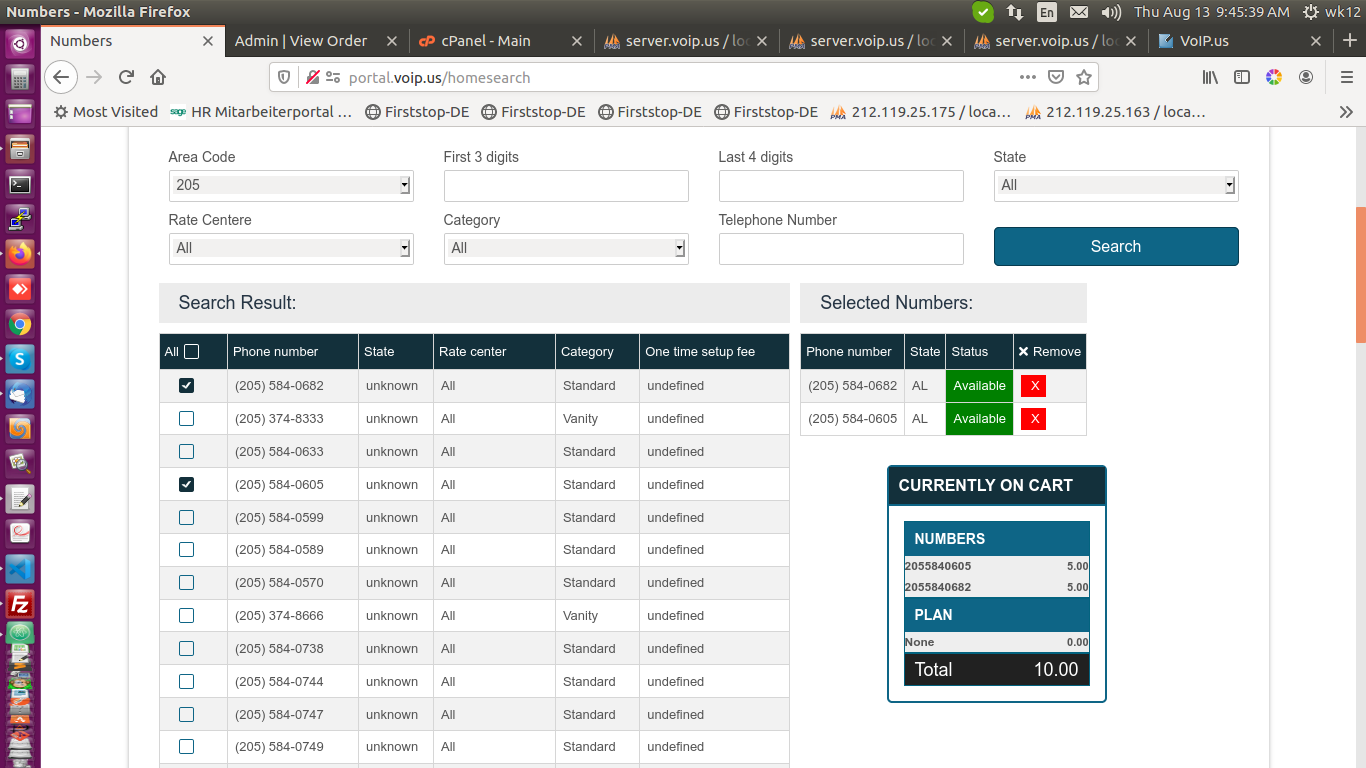Check the (205) 584-0633 checkbox
Image resolution: width=1366 pixels, height=768 pixels.
[x=186, y=451]
